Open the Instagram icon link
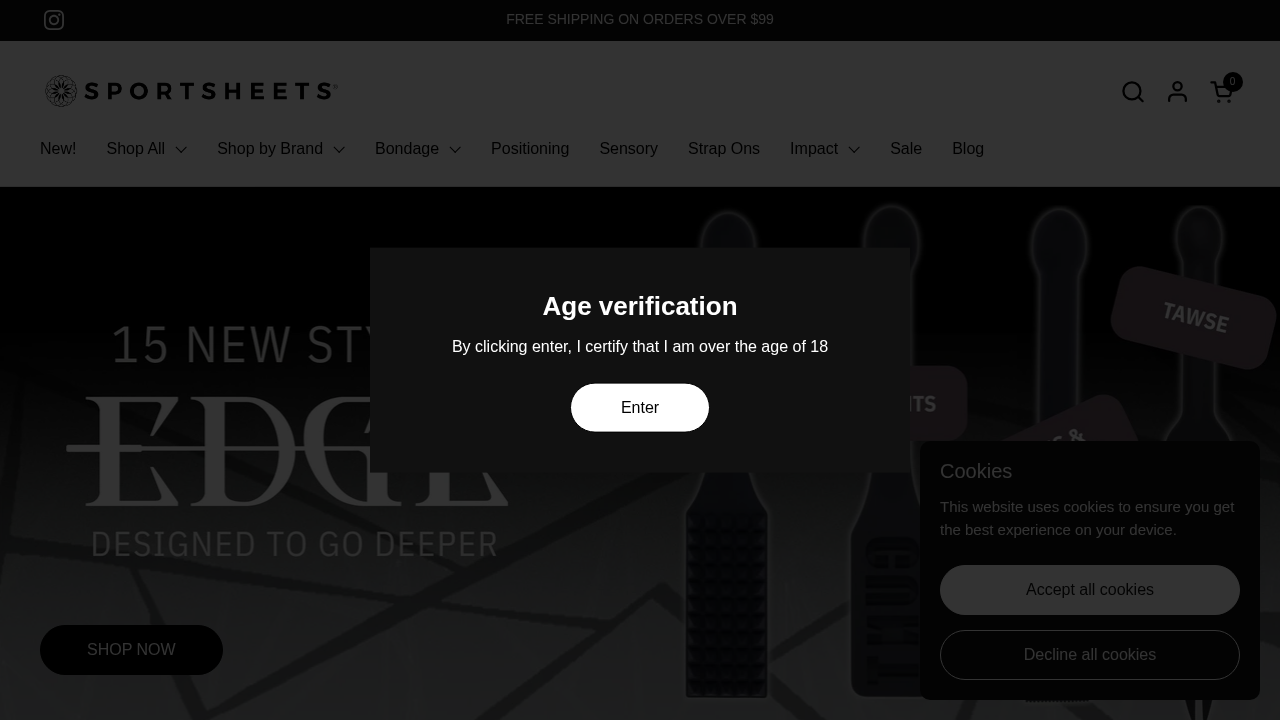This screenshot has width=1280, height=720. click(54, 20)
